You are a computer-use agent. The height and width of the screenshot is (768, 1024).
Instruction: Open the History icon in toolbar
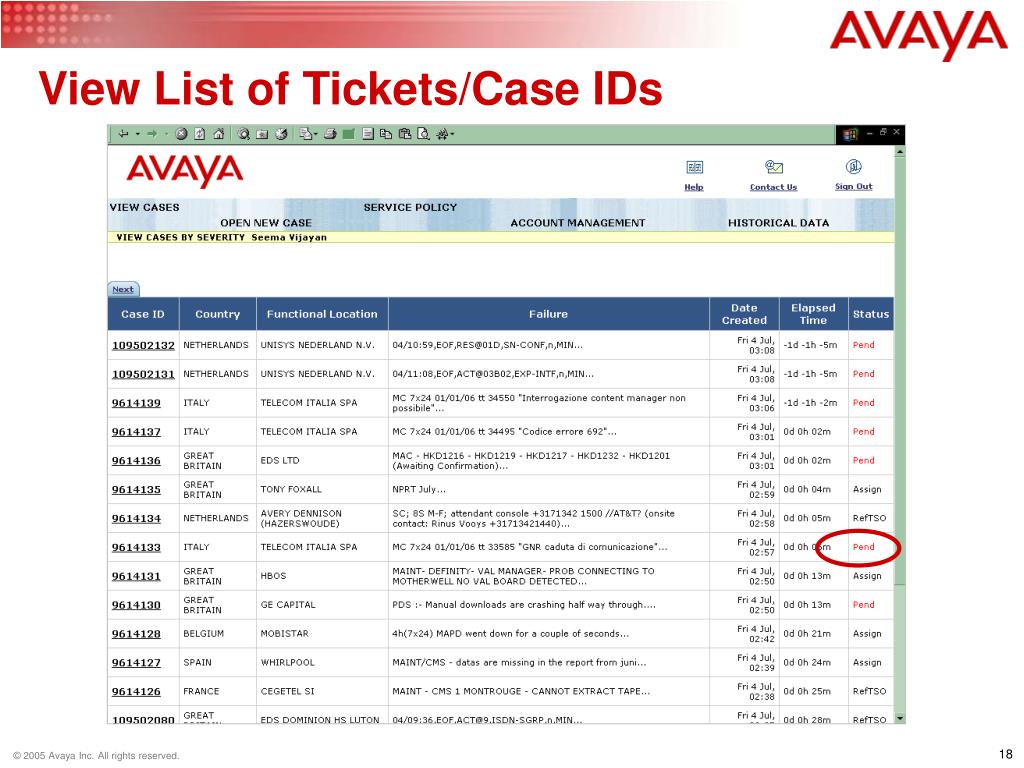pyautogui.click(x=281, y=134)
